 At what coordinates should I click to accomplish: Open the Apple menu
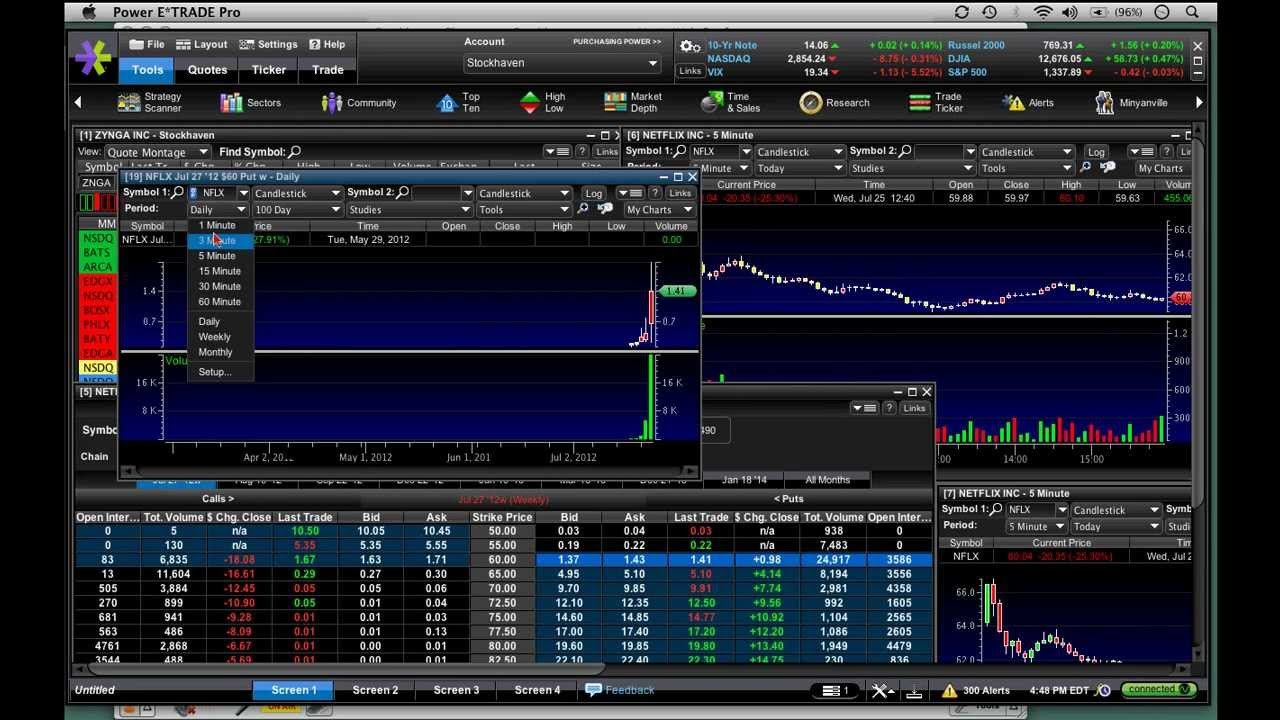point(89,12)
